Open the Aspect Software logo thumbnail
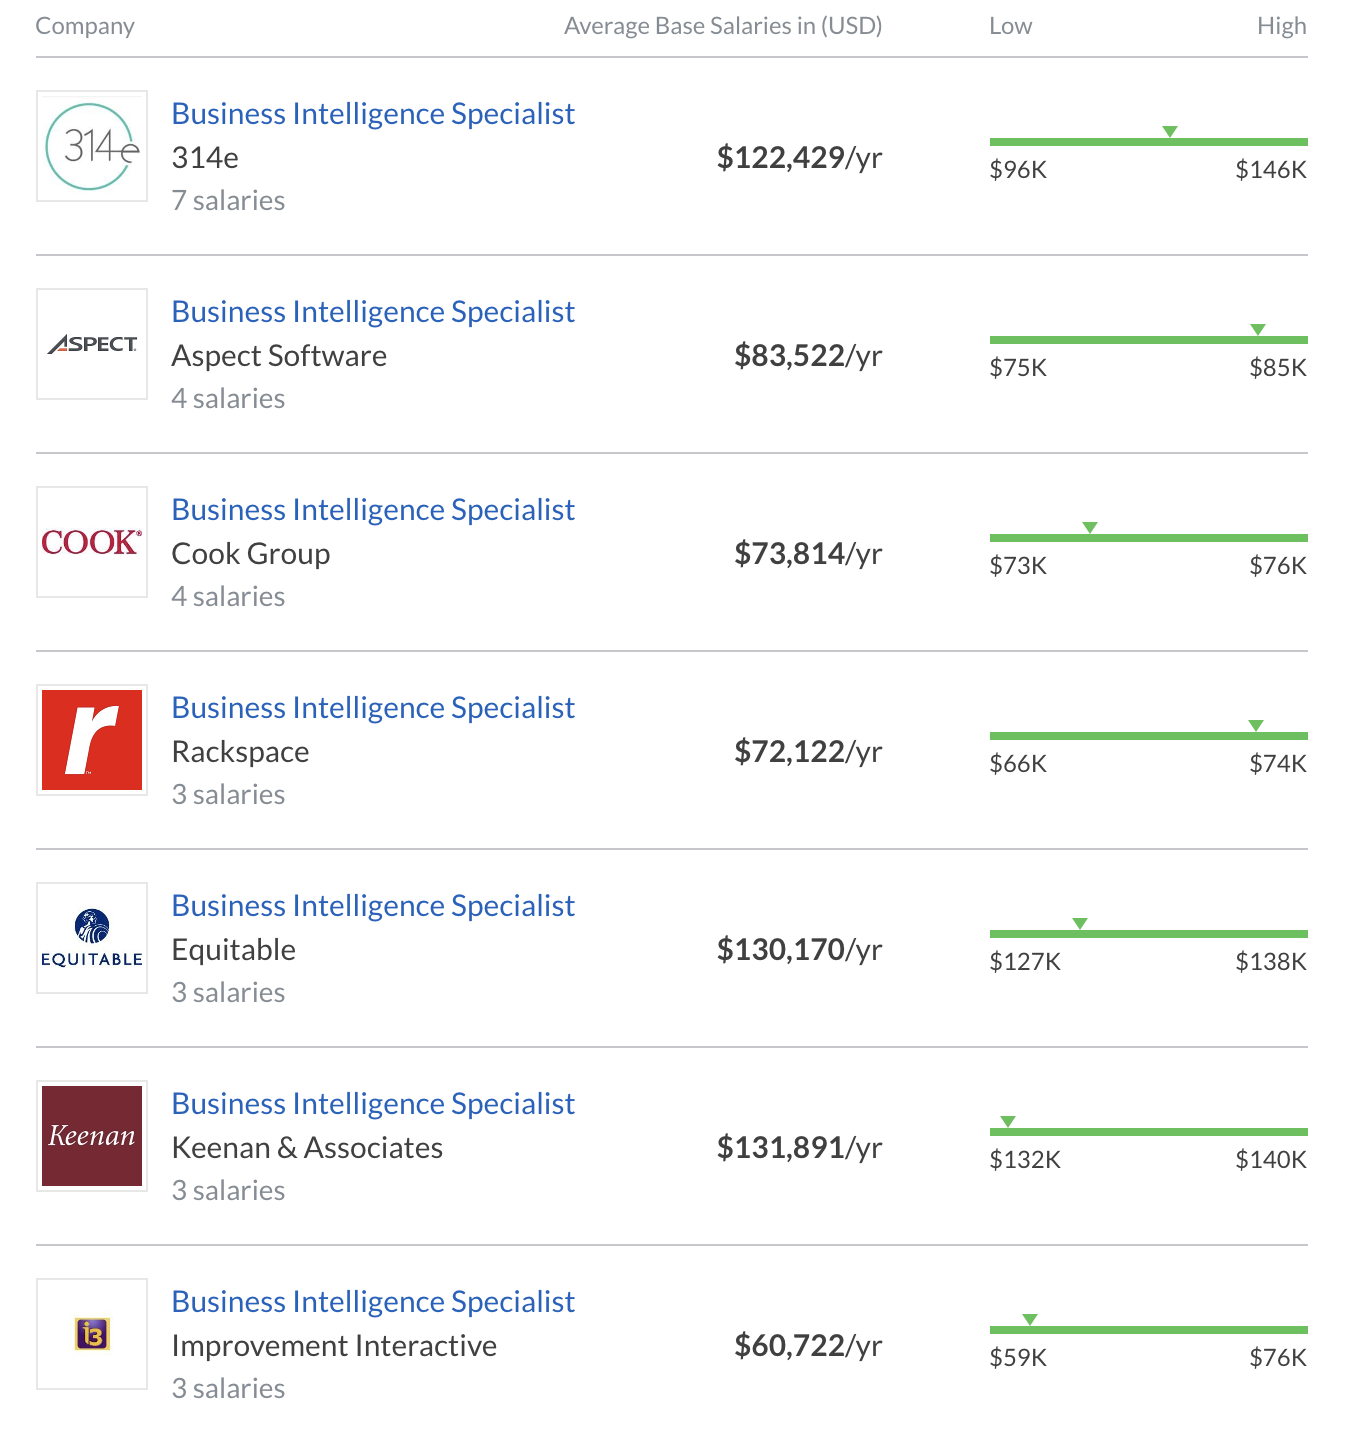The image size is (1346, 1432). (92, 344)
